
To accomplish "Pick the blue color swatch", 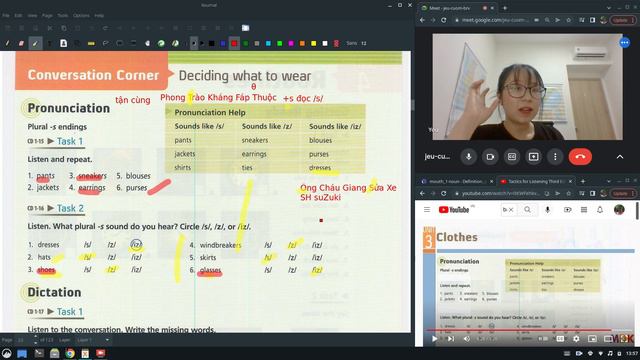I will (223, 43).
